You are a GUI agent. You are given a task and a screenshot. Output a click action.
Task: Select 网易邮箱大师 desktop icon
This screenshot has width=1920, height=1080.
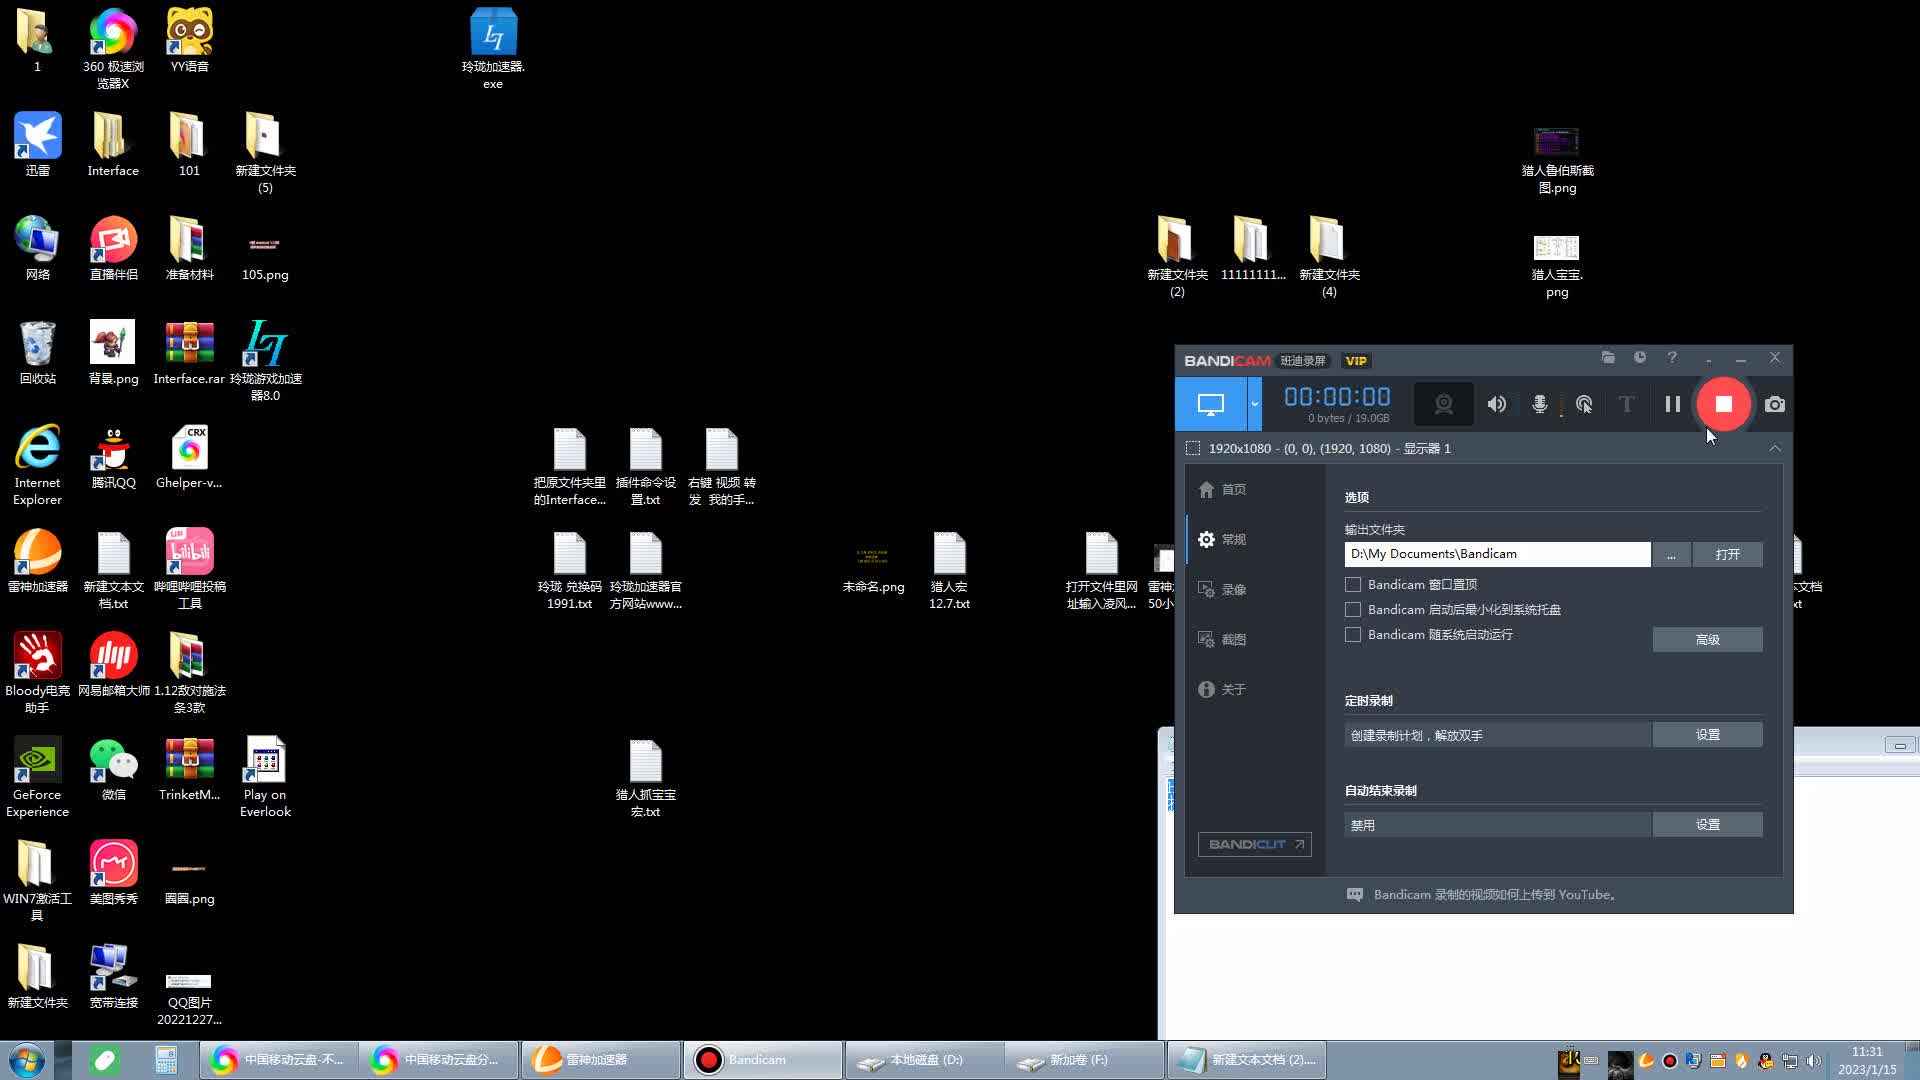(113, 664)
